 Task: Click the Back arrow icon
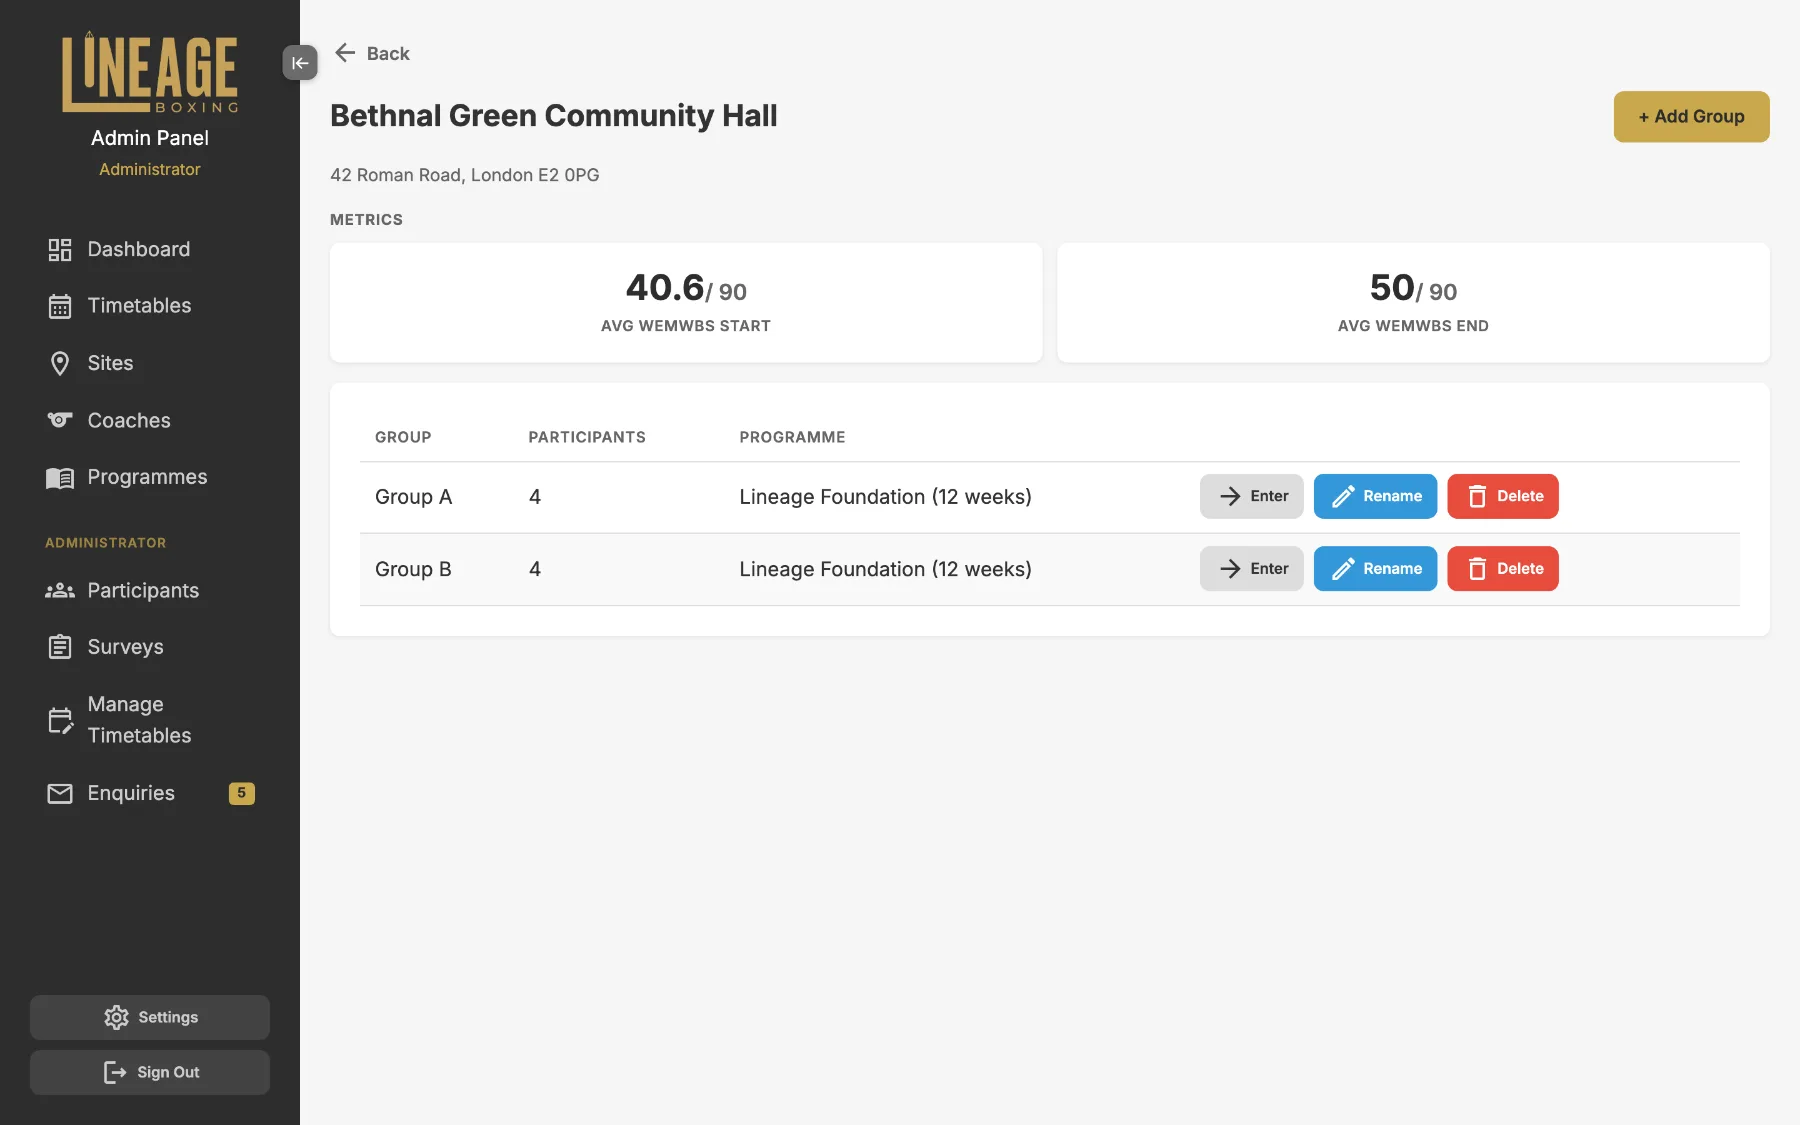345,53
